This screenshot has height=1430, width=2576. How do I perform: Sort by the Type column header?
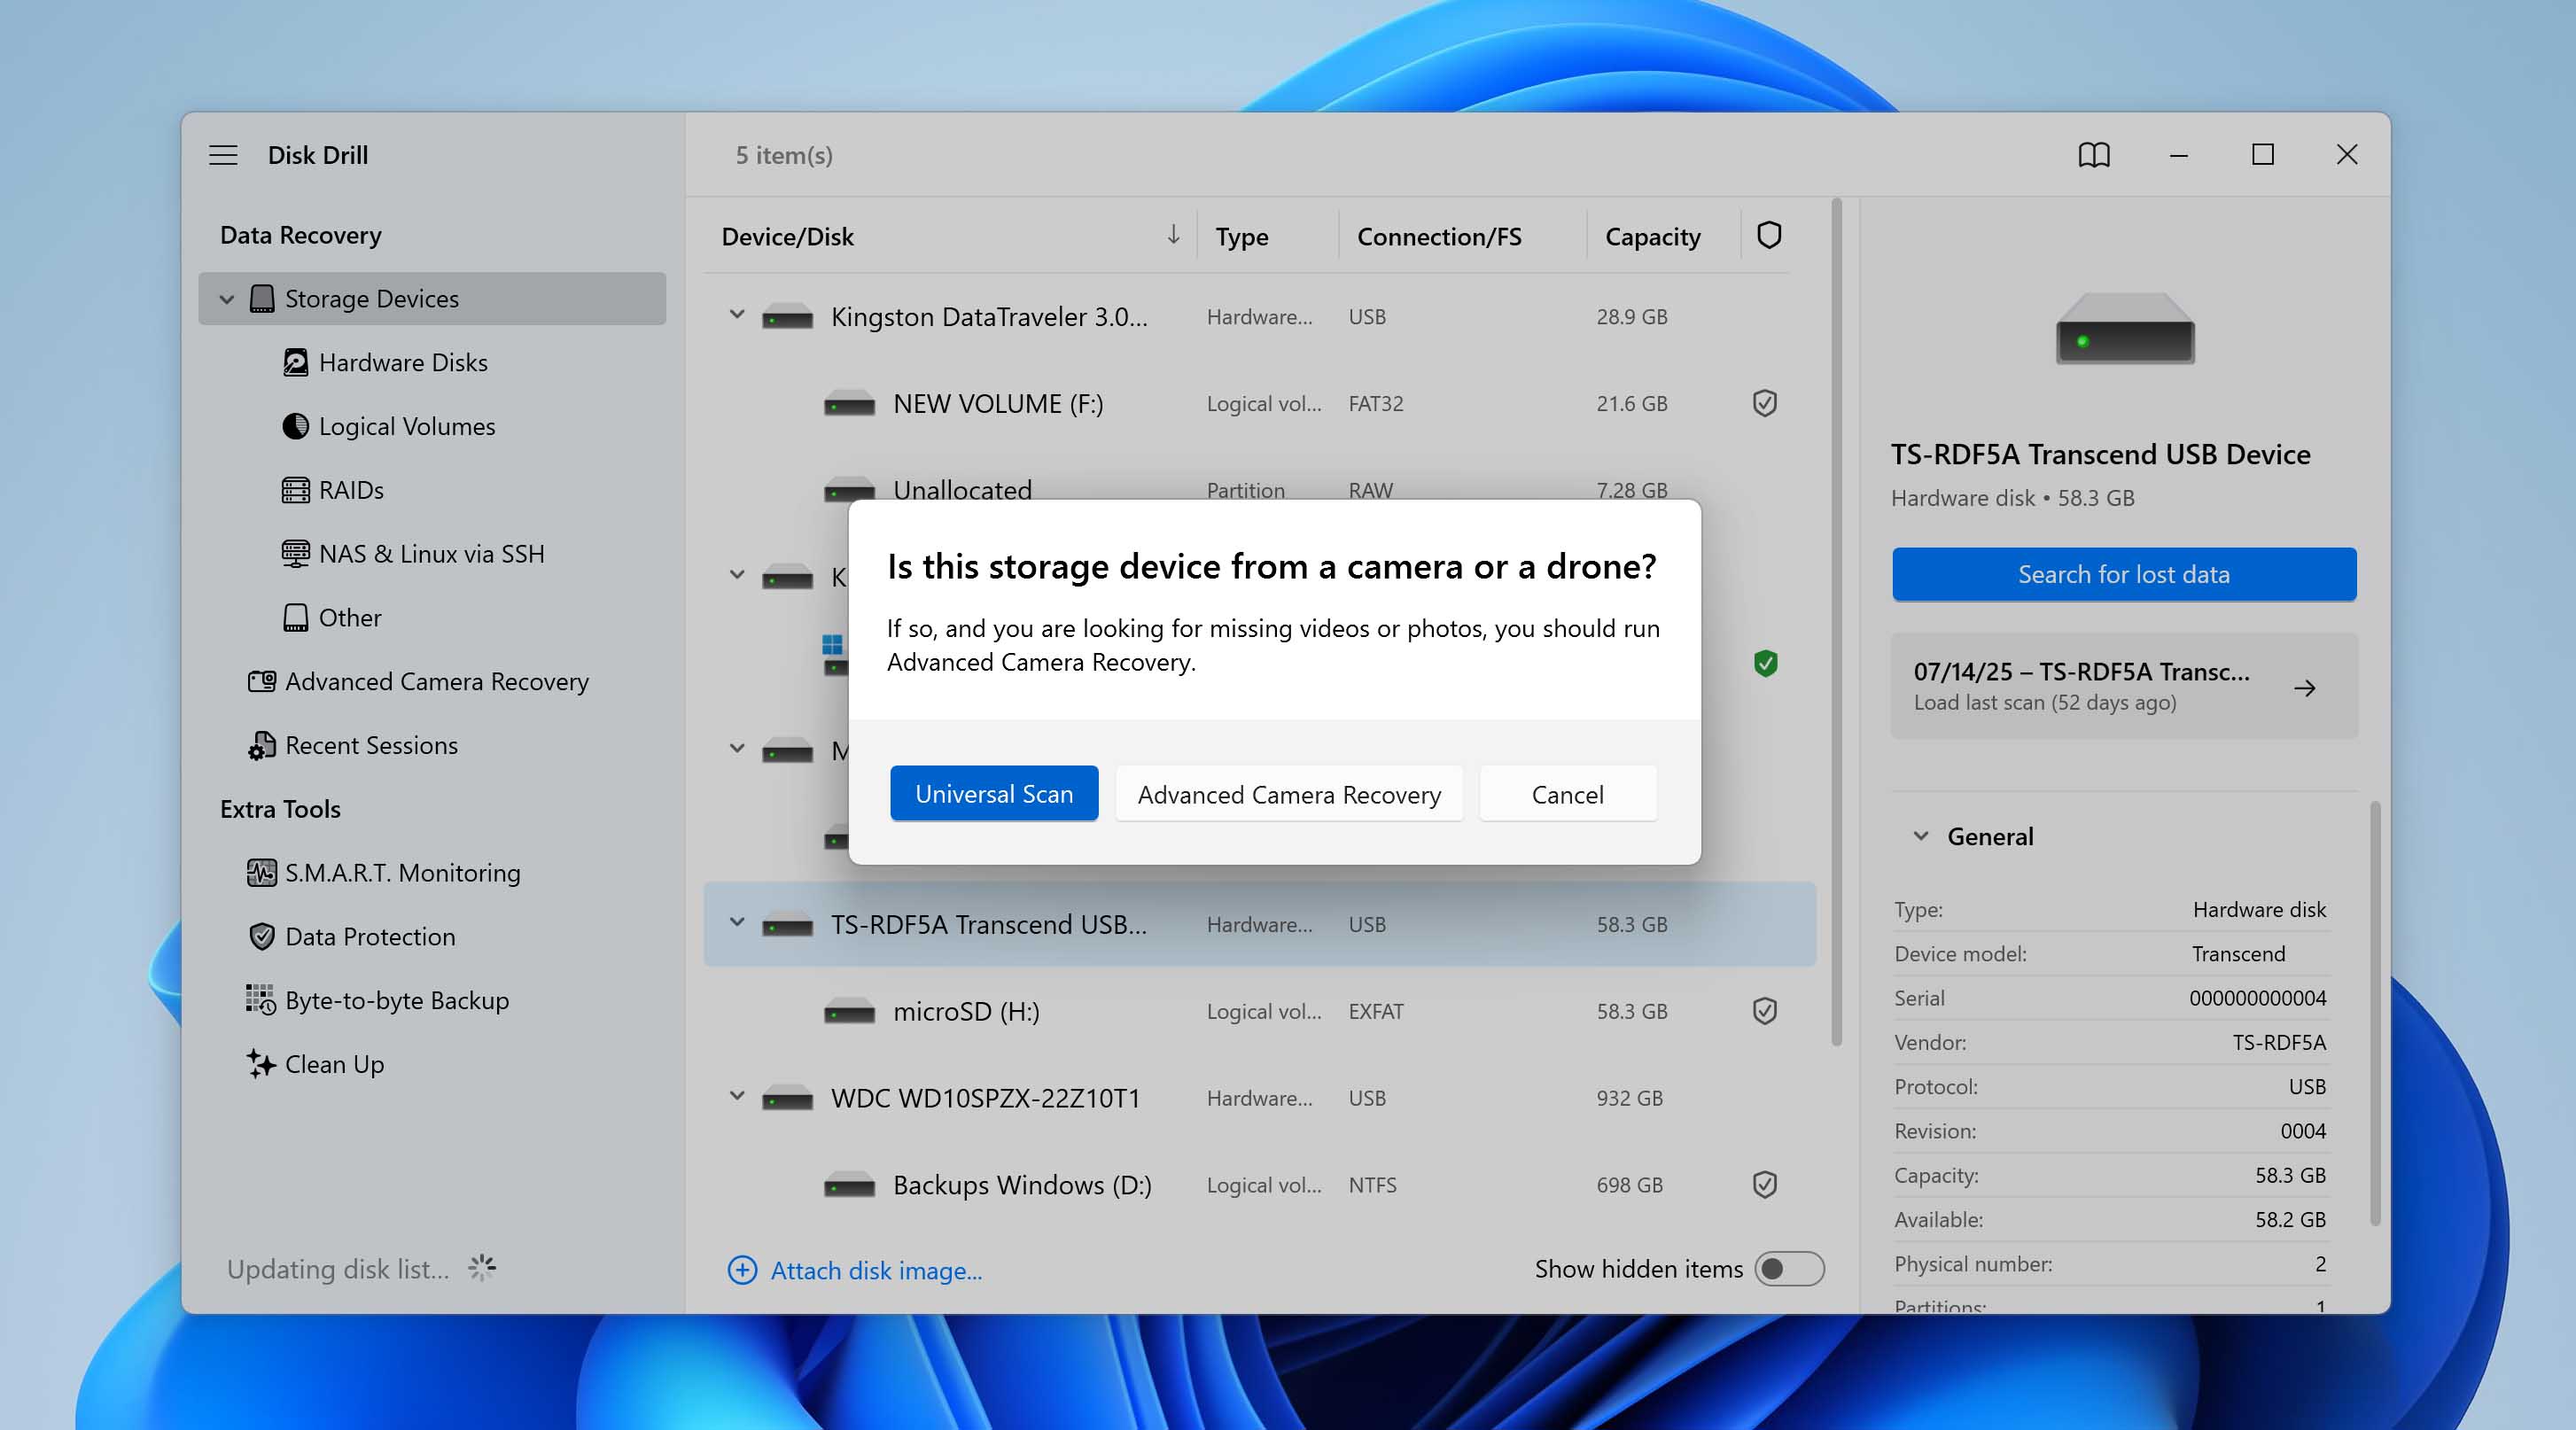tap(1241, 236)
